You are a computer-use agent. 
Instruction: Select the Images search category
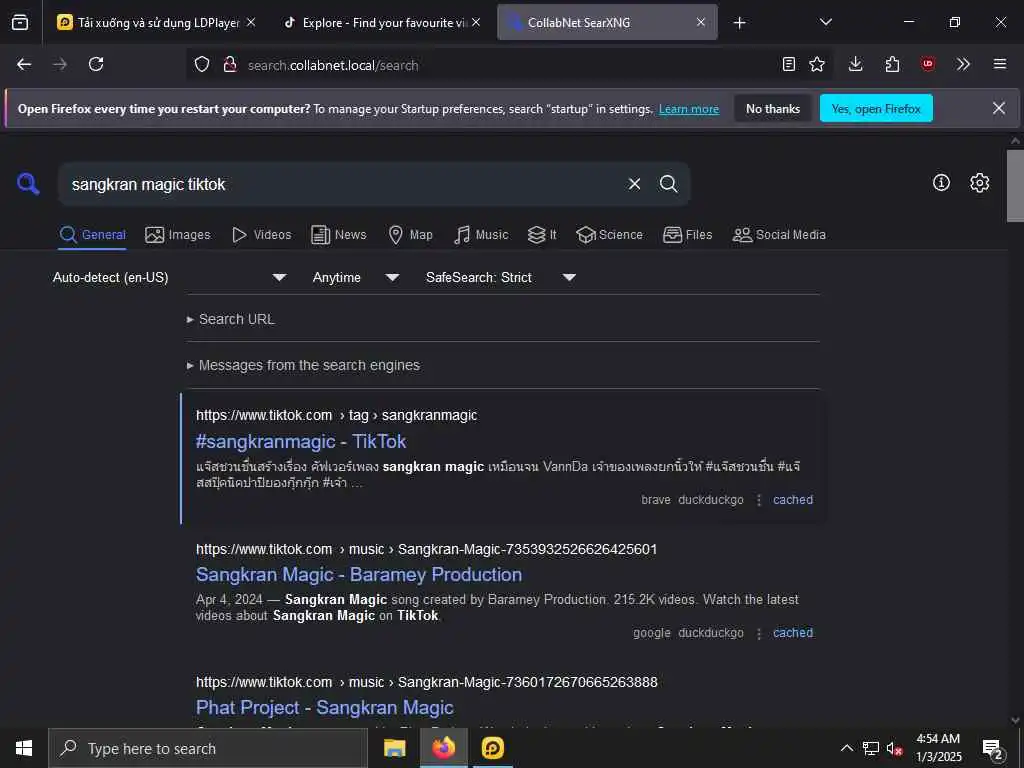pyautogui.click(x=178, y=235)
